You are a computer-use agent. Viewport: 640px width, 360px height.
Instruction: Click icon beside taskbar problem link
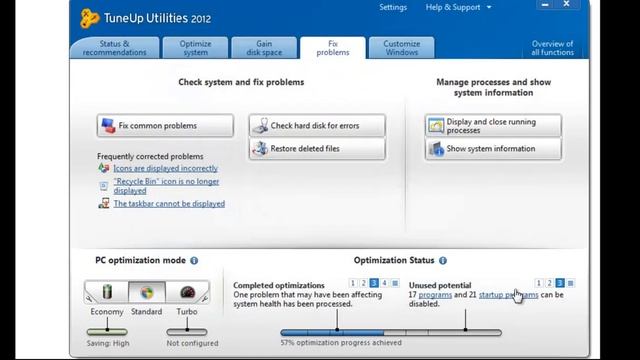click(104, 203)
